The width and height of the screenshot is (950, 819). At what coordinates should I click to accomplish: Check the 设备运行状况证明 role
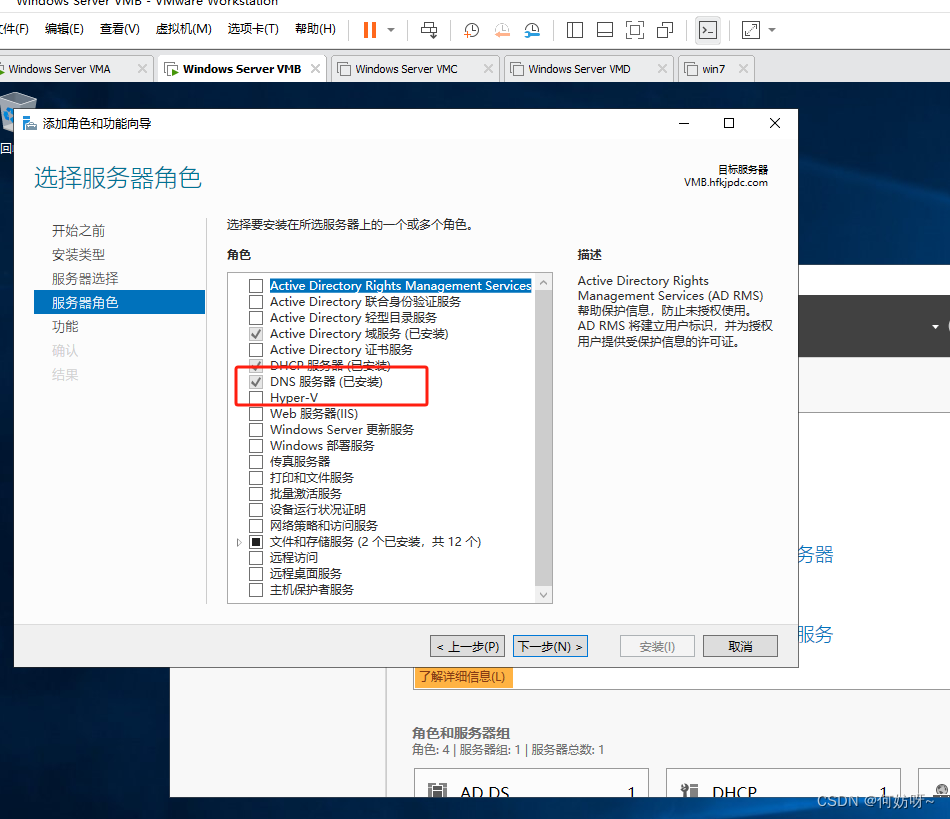(x=256, y=509)
